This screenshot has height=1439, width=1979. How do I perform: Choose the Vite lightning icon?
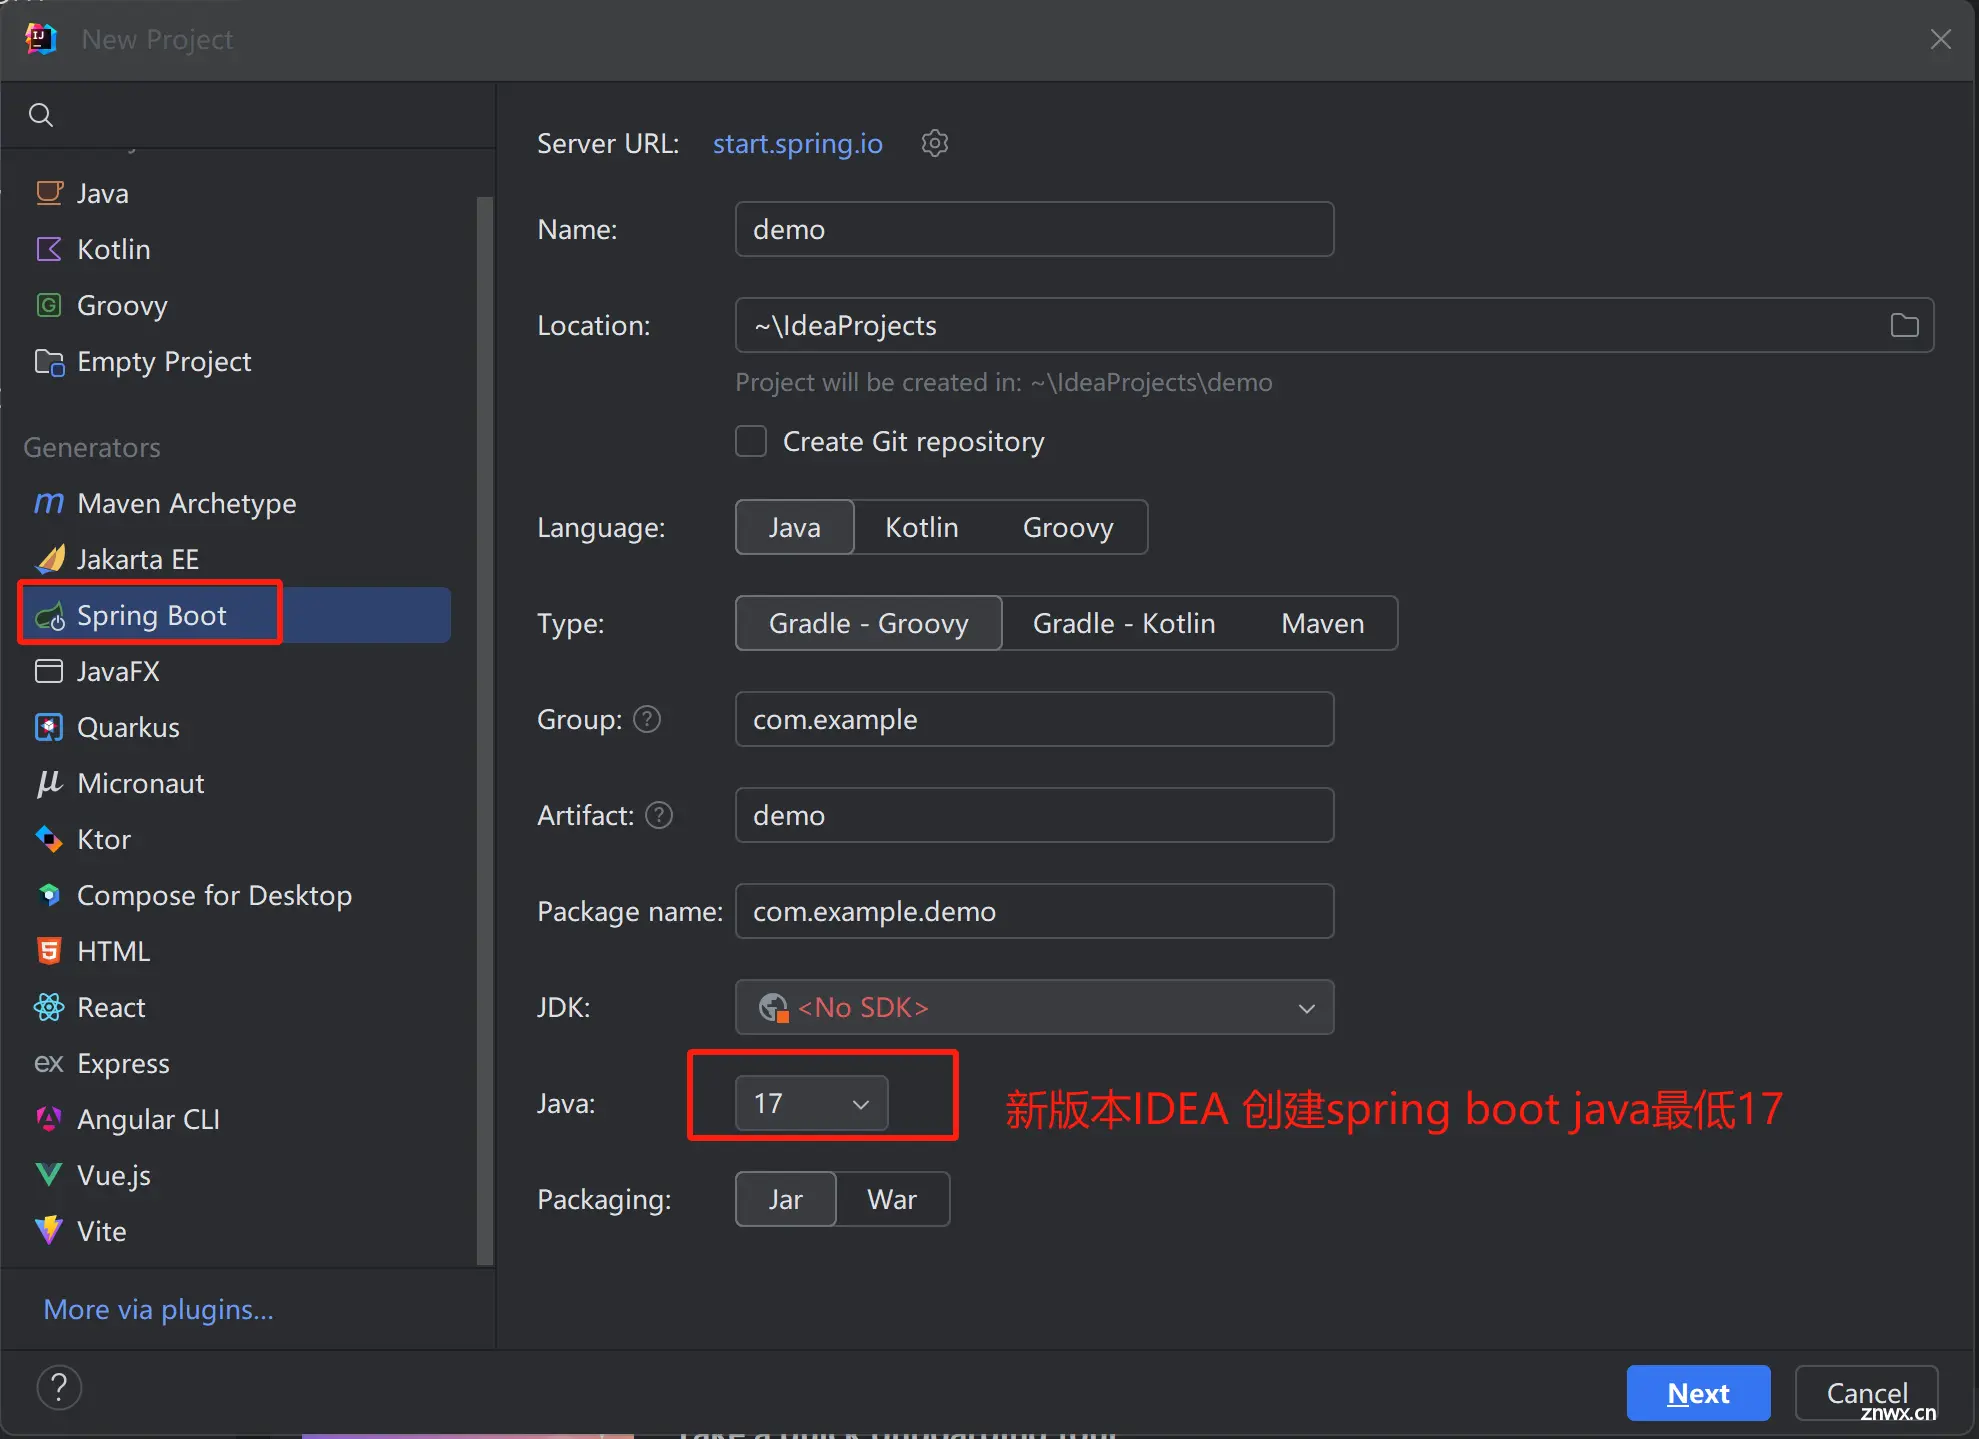[49, 1231]
